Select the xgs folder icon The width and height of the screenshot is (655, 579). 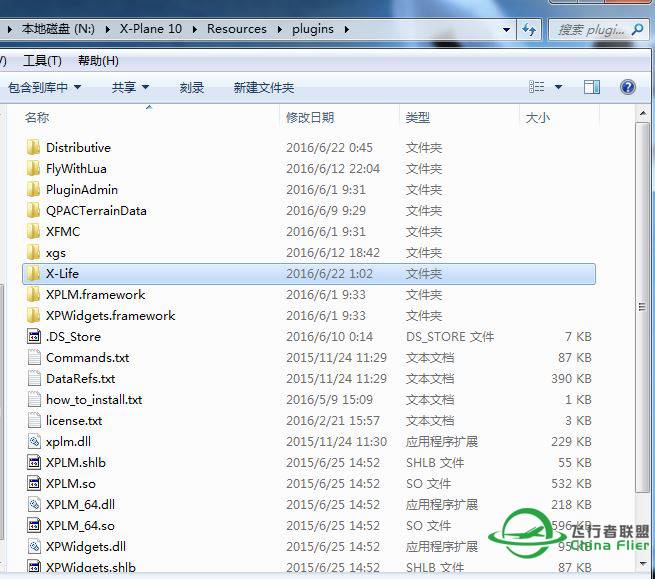tap(33, 252)
